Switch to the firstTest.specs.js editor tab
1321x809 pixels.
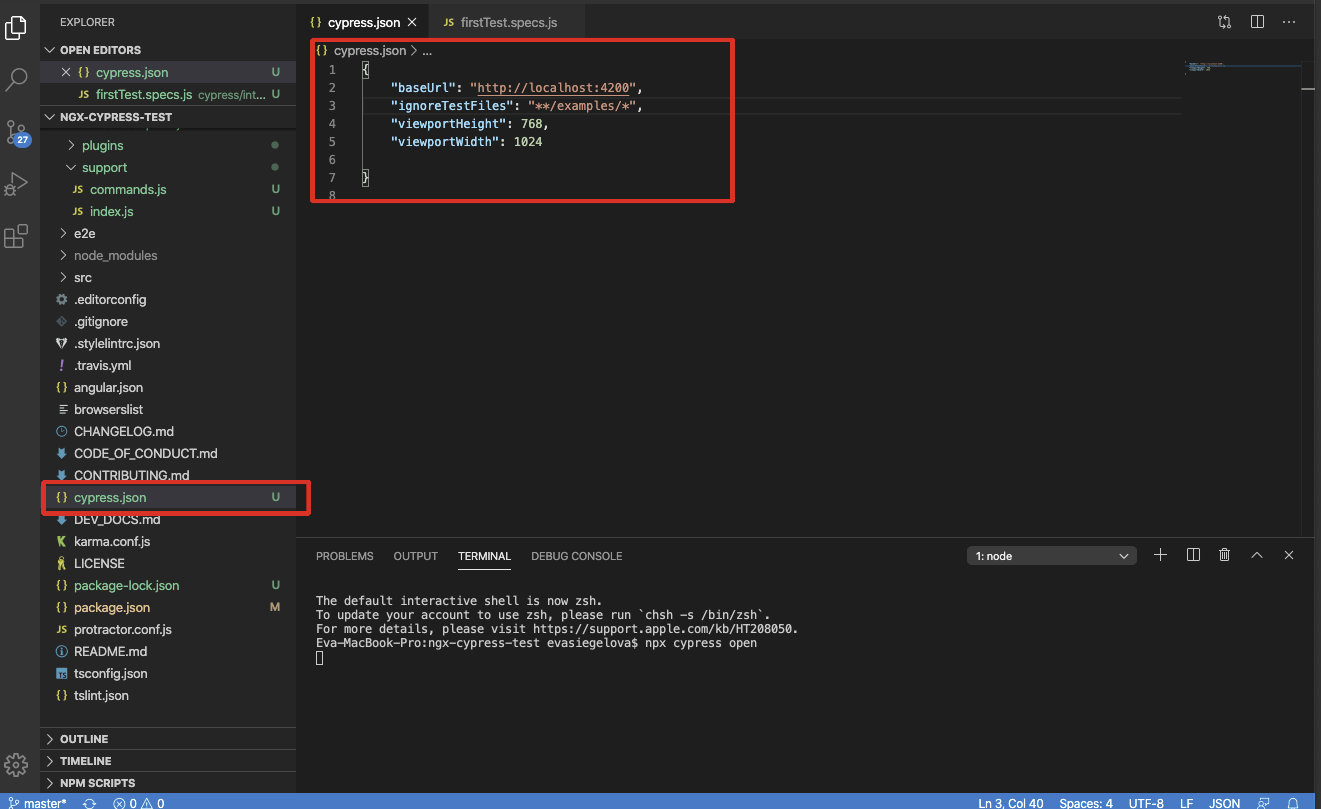509,22
